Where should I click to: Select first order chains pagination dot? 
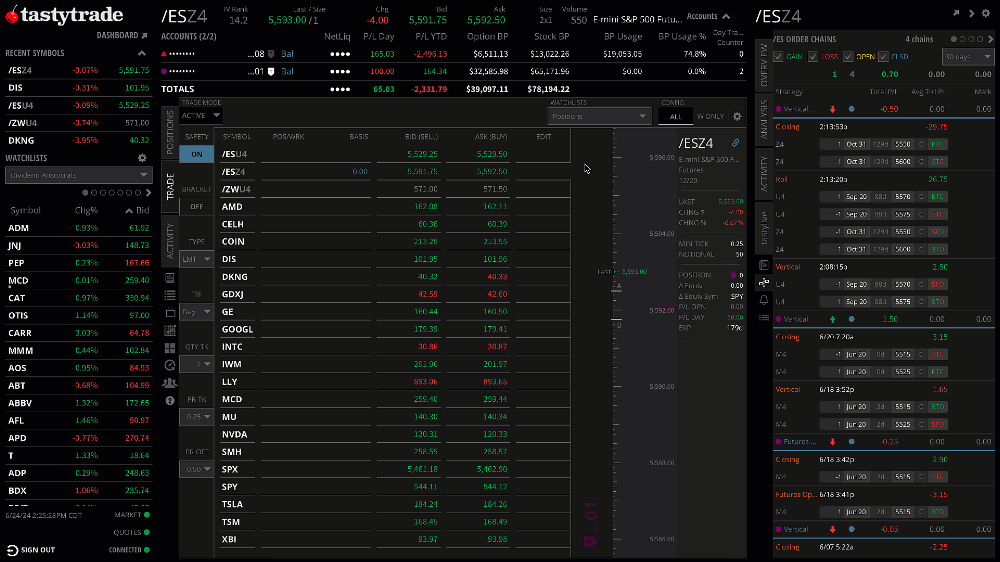tap(953, 40)
